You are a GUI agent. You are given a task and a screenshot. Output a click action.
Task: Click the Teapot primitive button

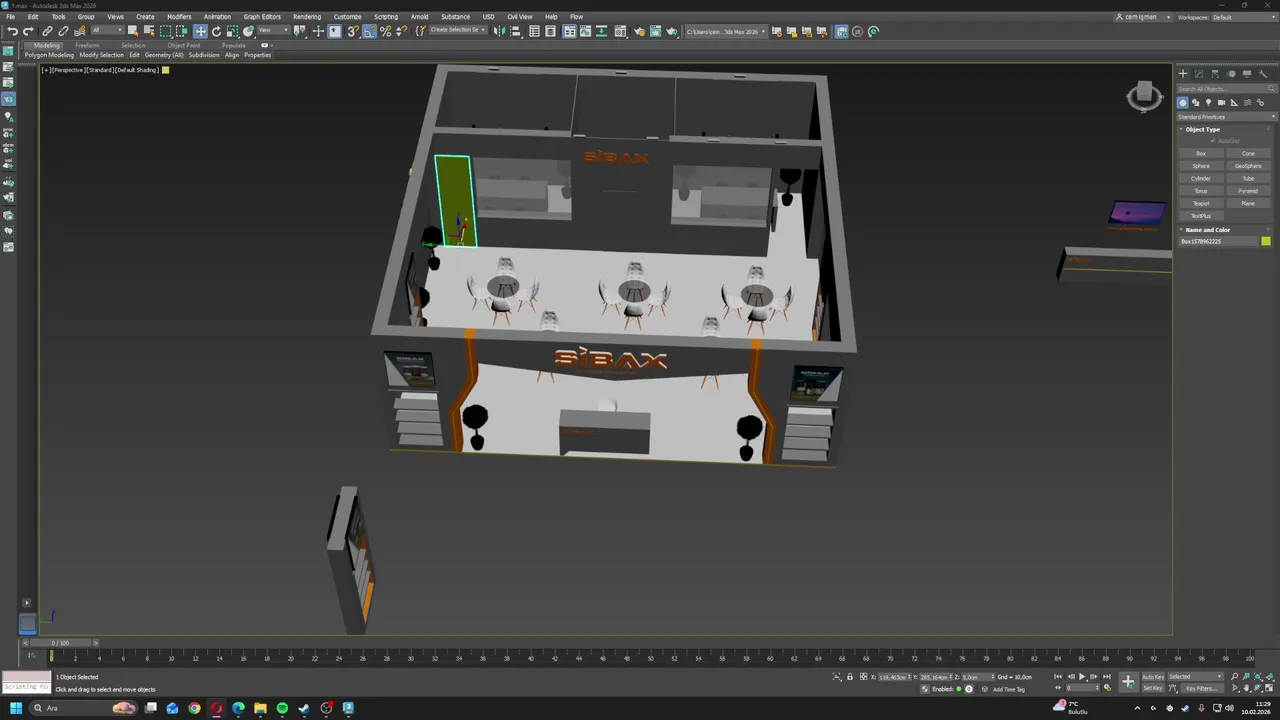[1201, 203]
